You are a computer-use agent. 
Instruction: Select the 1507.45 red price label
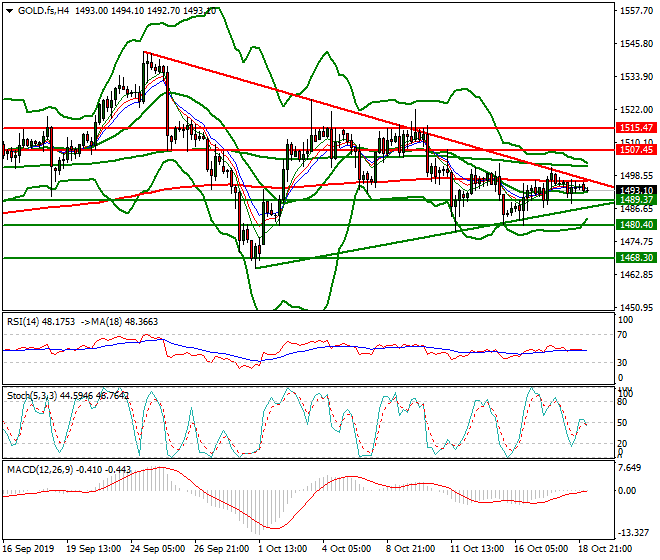(636, 149)
